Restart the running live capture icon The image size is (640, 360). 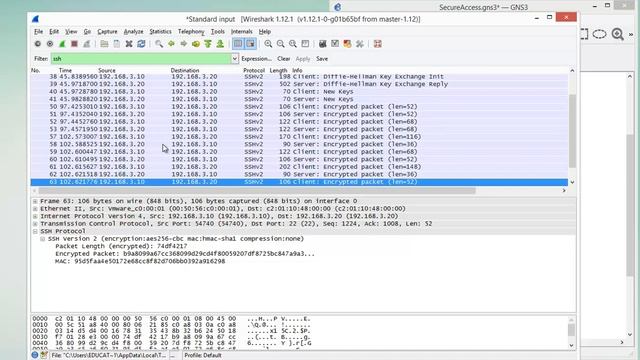coord(87,44)
